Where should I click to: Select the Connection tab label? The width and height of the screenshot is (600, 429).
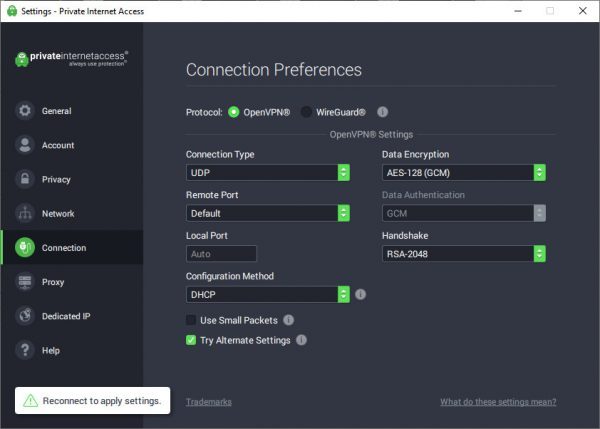coord(64,248)
